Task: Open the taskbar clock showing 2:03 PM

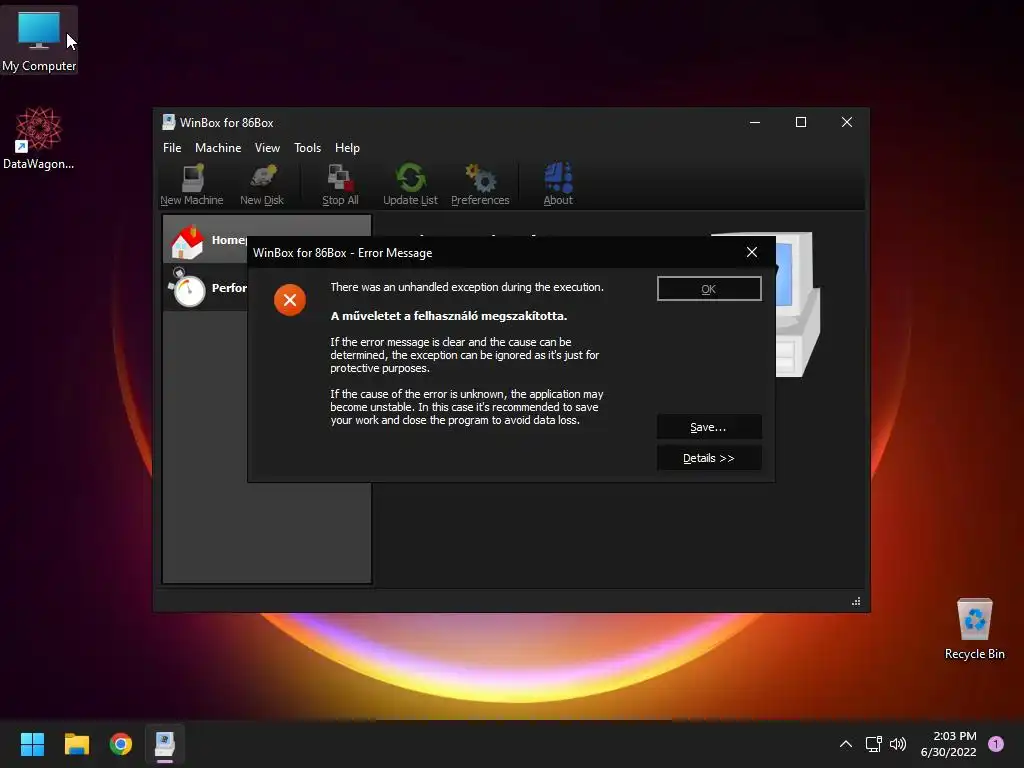Action: pyautogui.click(x=948, y=744)
